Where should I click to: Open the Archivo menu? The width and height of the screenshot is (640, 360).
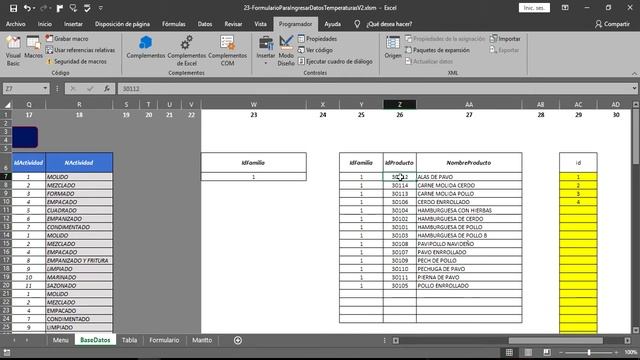point(16,24)
